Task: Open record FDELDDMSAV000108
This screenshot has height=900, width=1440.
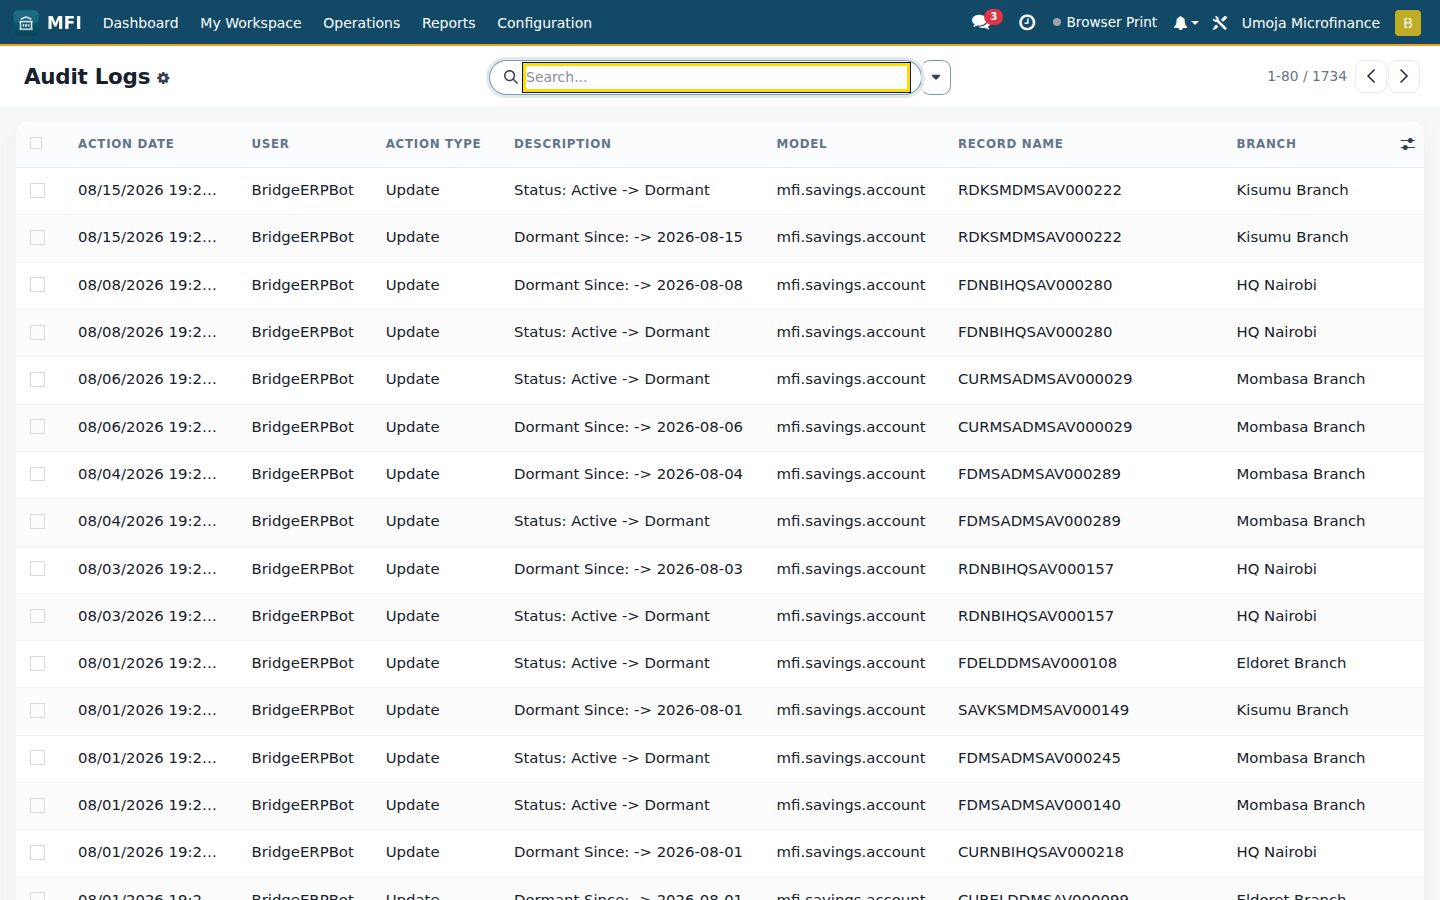Action: pos(1037,663)
